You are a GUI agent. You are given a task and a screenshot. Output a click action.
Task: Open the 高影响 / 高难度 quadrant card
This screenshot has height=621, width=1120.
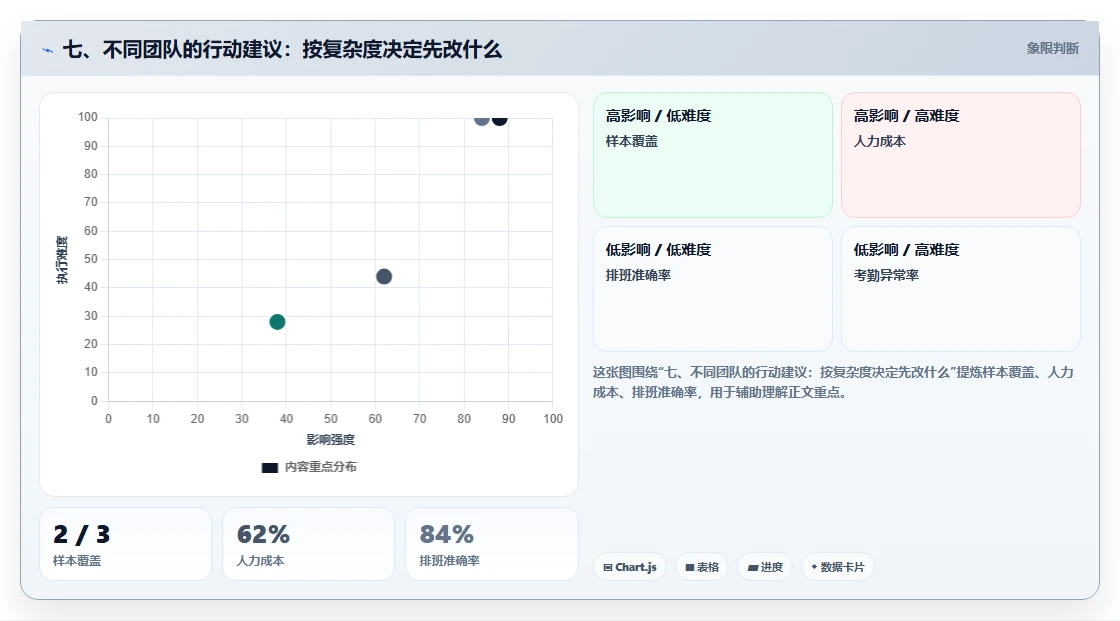pyautogui.click(x=961, y=155)
